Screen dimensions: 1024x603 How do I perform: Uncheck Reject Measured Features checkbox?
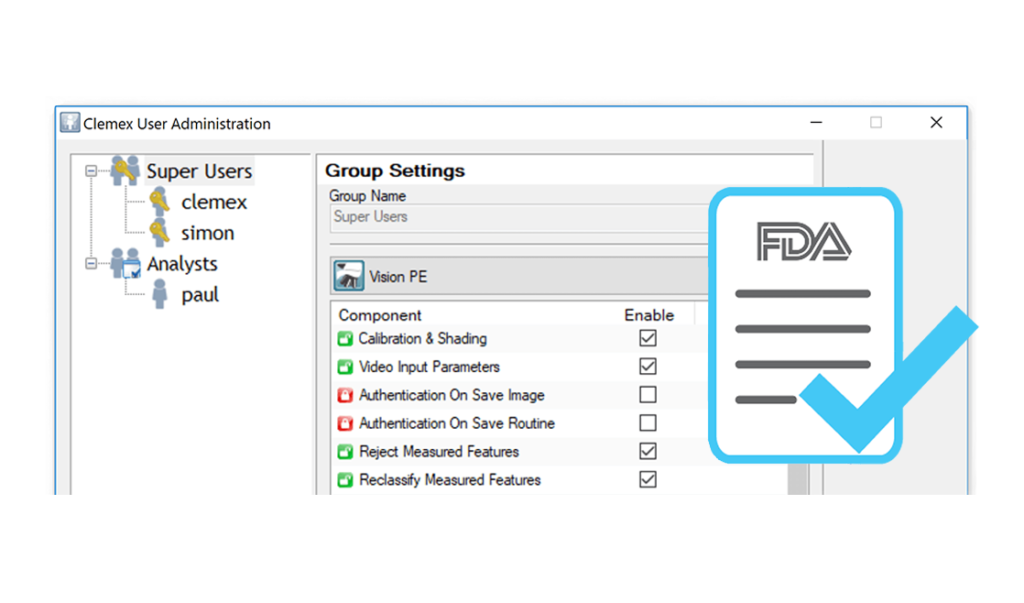(648, 451)
